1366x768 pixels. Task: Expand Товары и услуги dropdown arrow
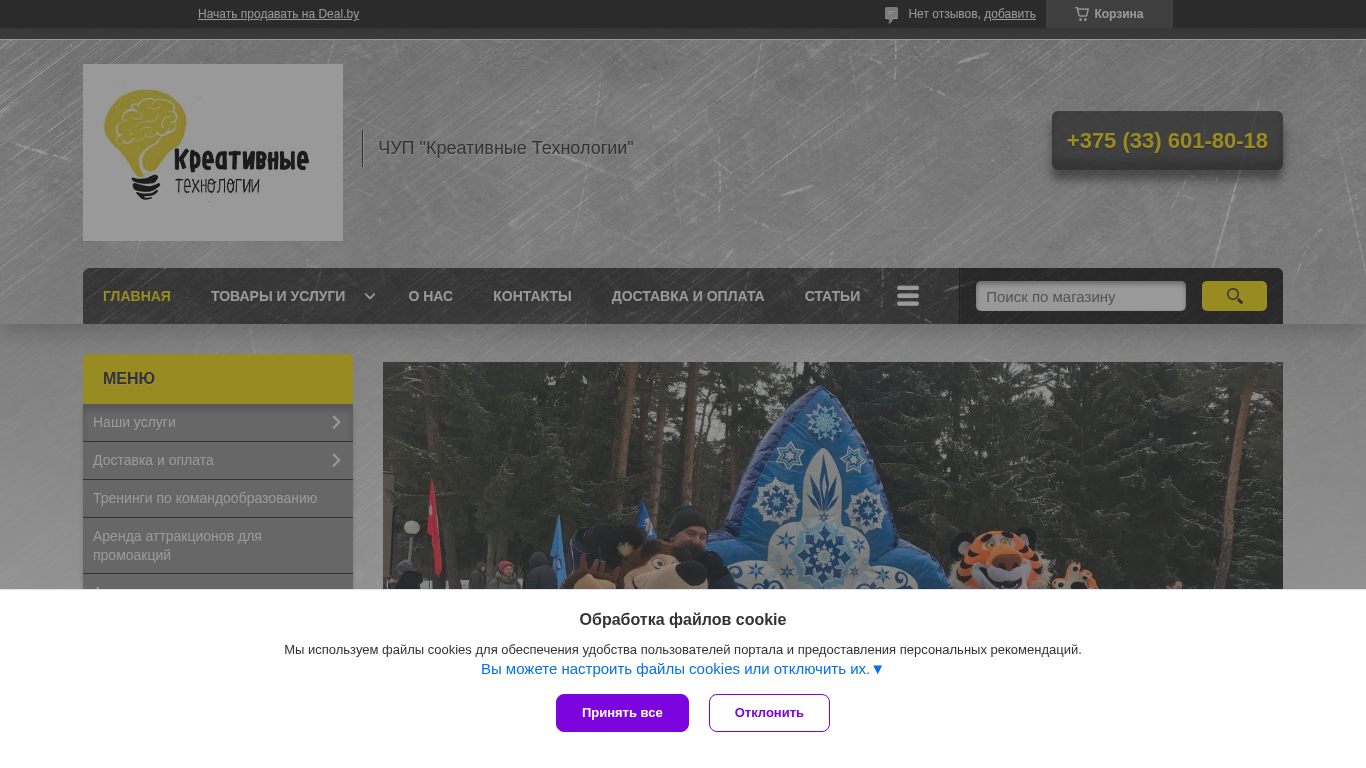pos(370,296)
